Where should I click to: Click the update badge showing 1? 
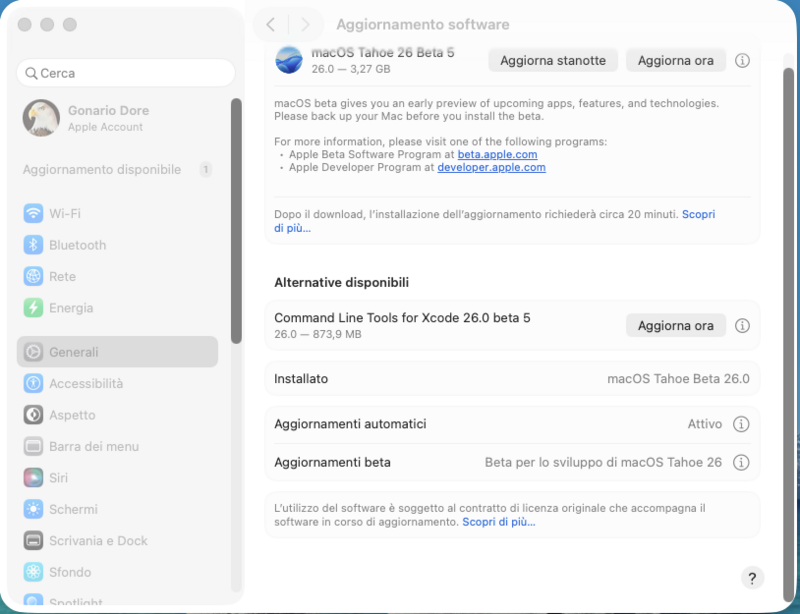[x=206, y=169]
